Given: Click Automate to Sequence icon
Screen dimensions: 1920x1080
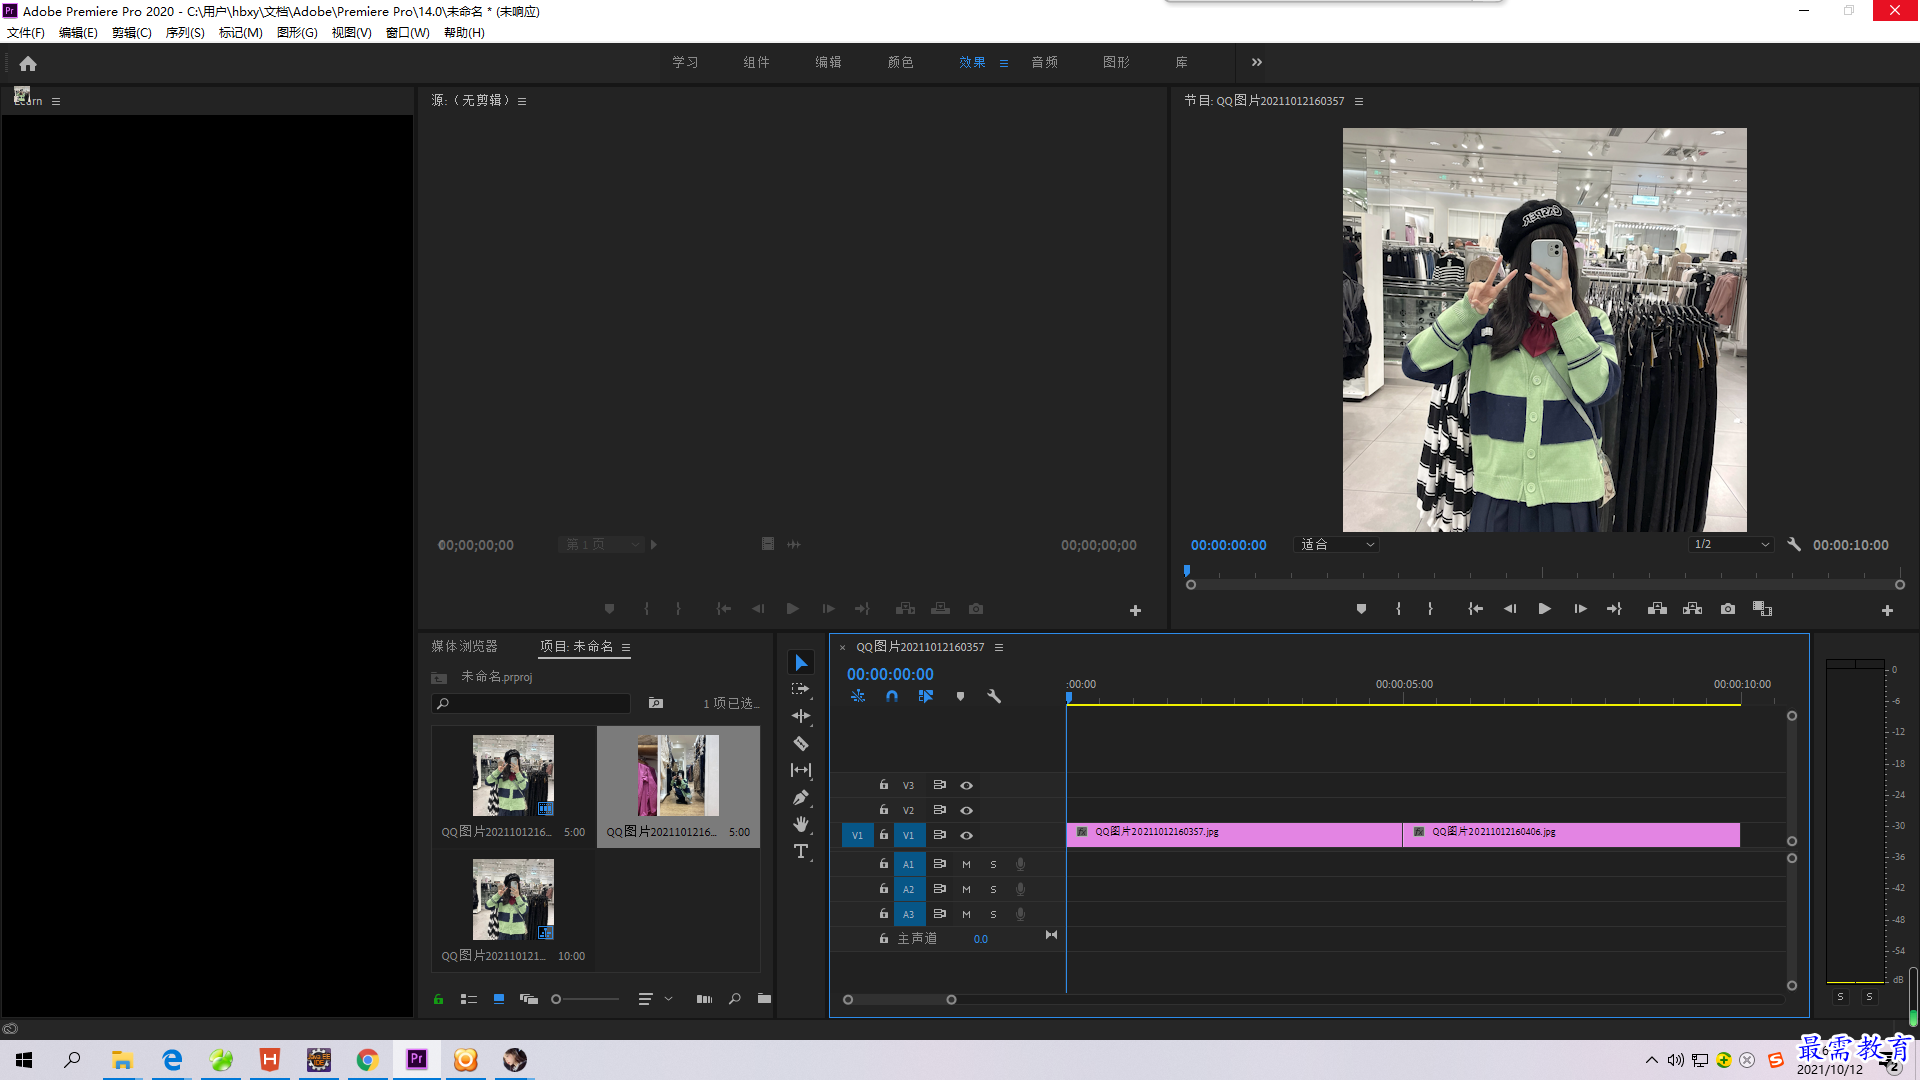Looking at the screenshot, I should (704, 999).
